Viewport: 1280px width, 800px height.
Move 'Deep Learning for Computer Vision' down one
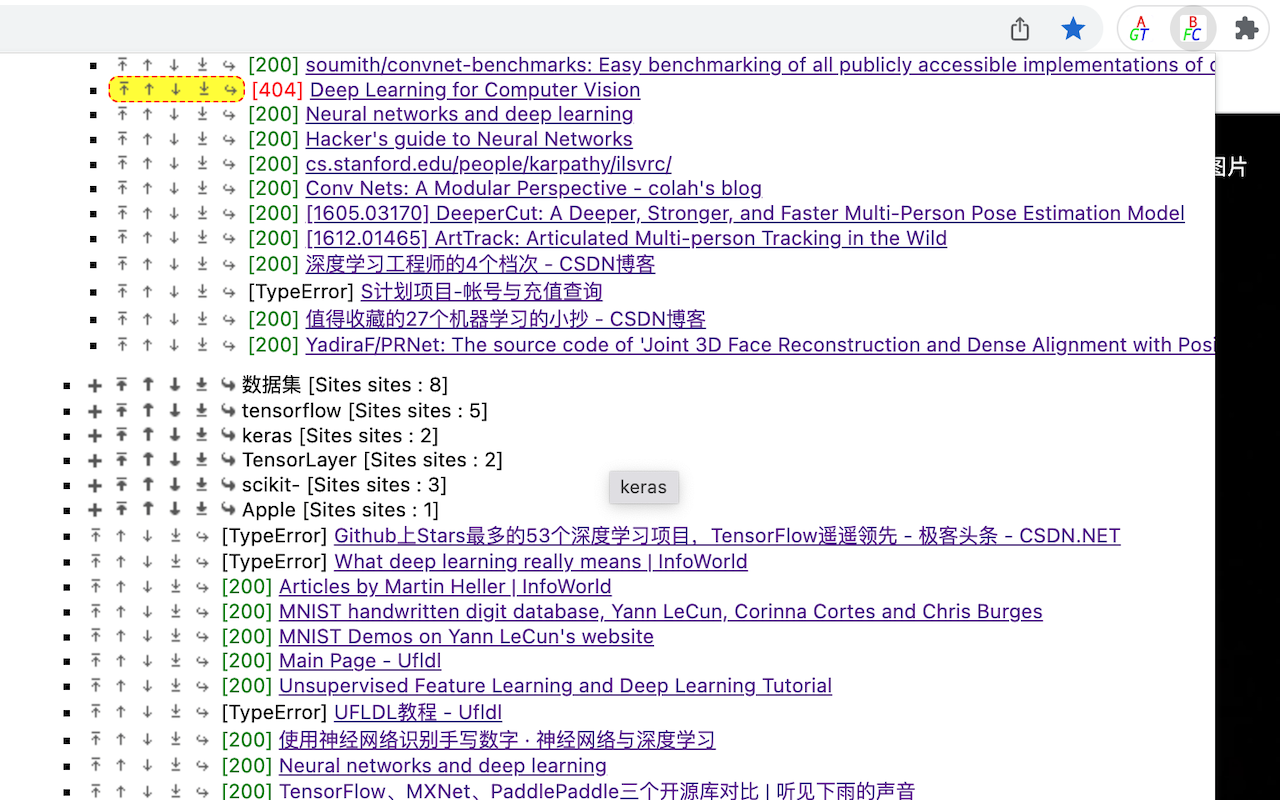coord(176,90)
